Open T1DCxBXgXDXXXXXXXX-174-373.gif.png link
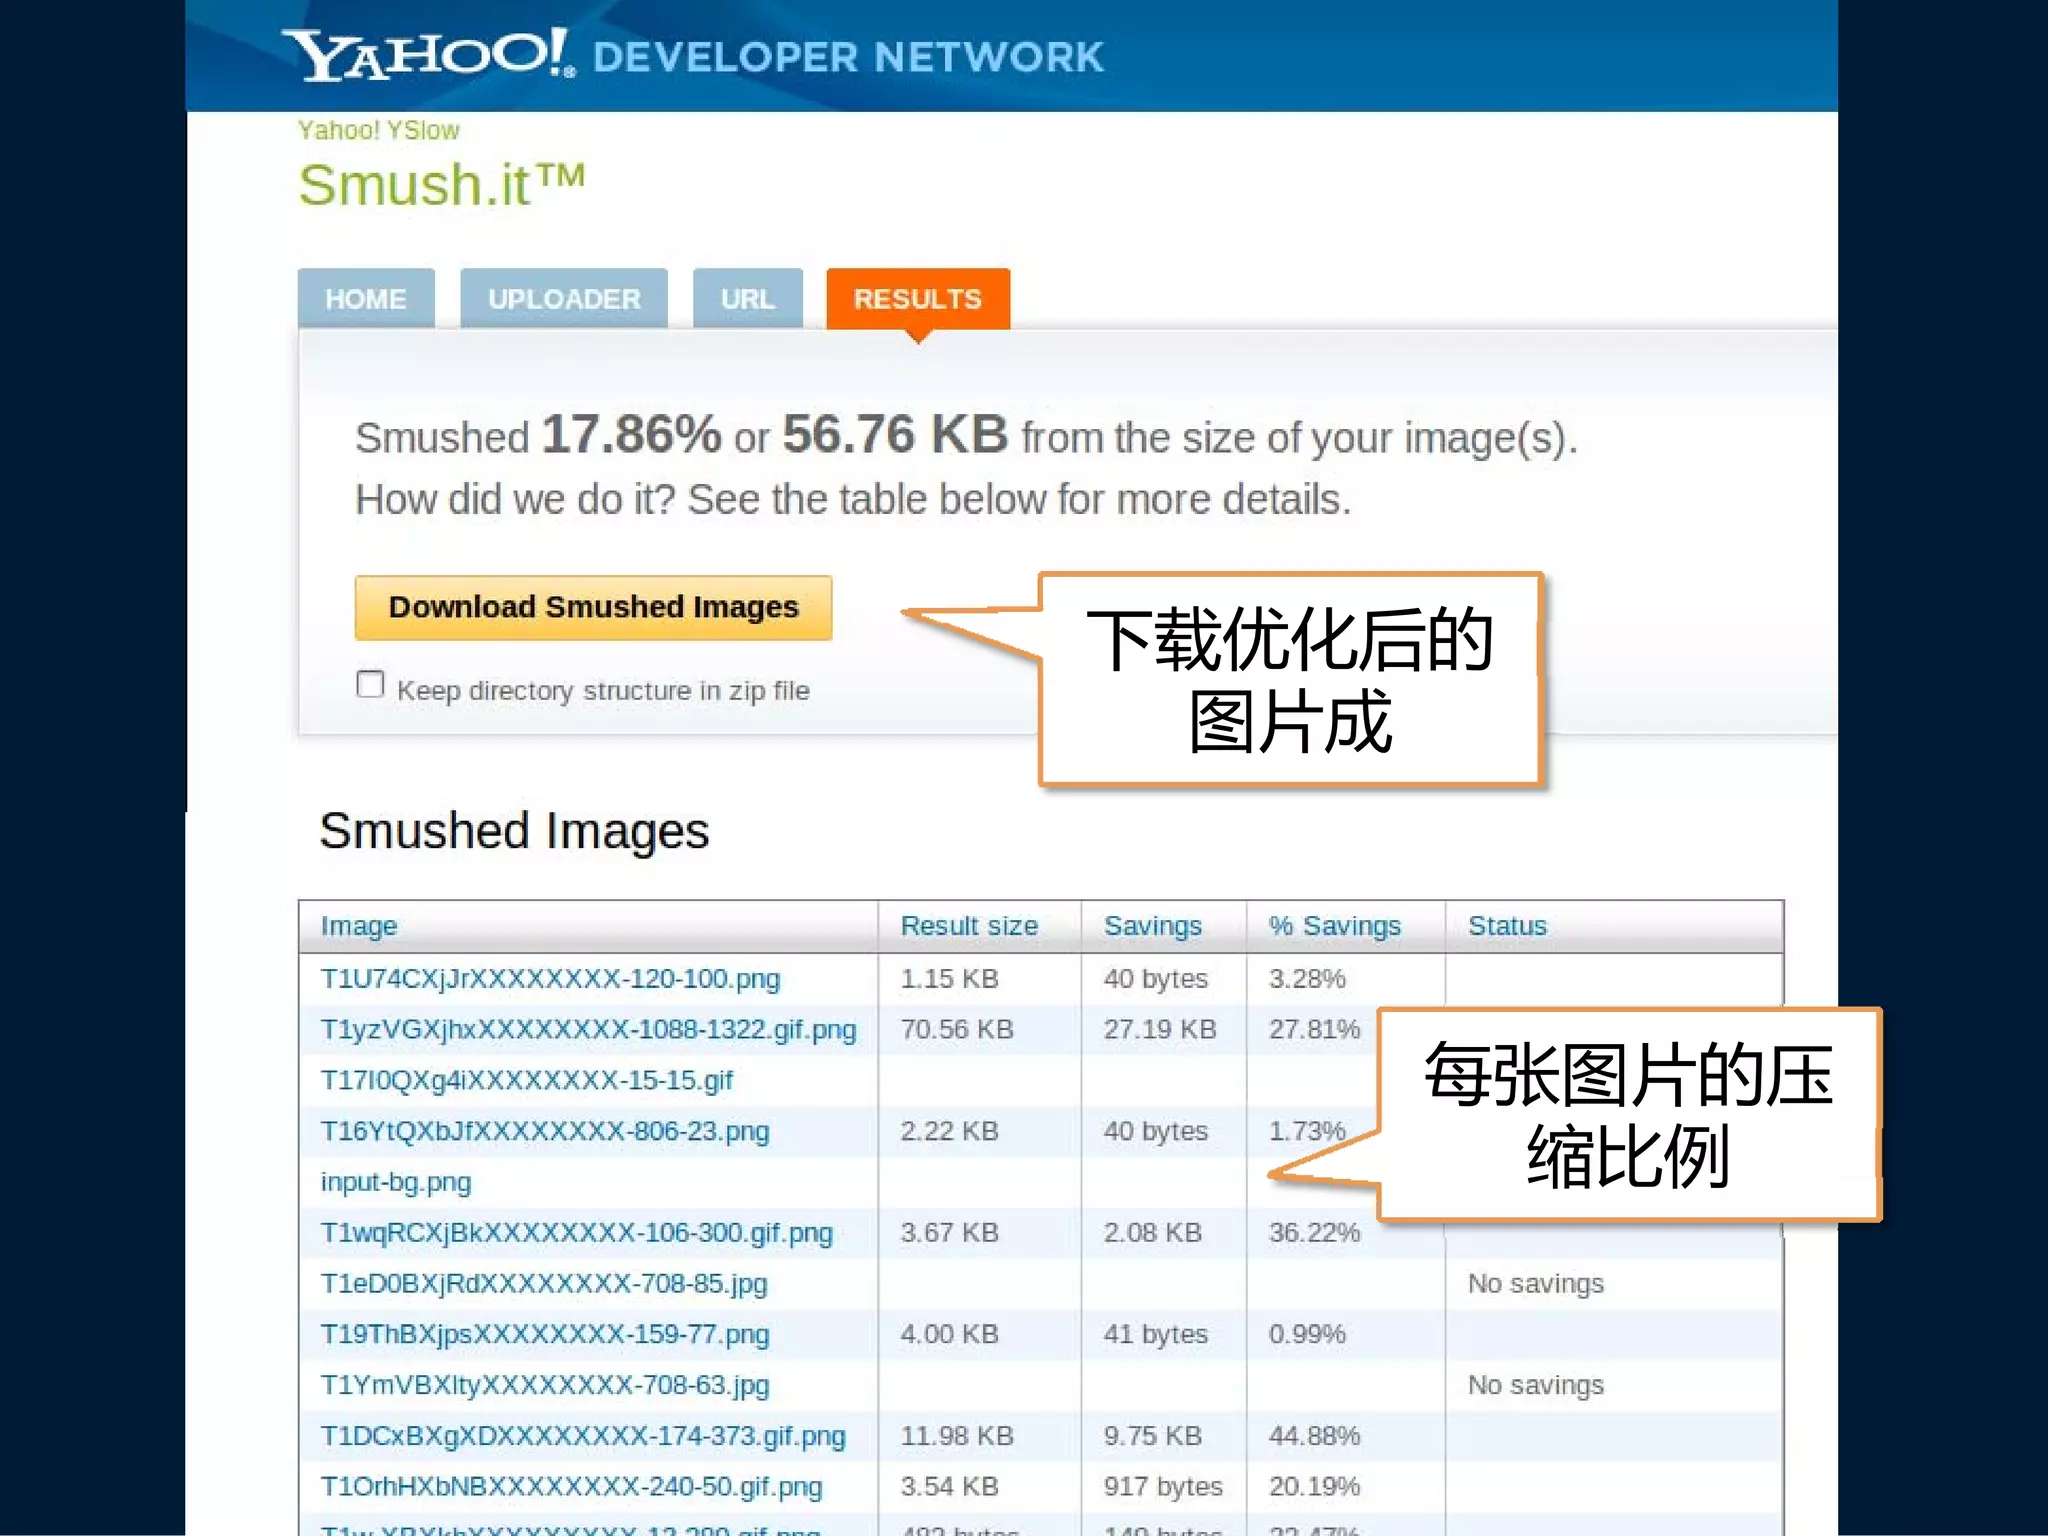Viewport: 2048px width, 1536px height. pos(583,1436)
